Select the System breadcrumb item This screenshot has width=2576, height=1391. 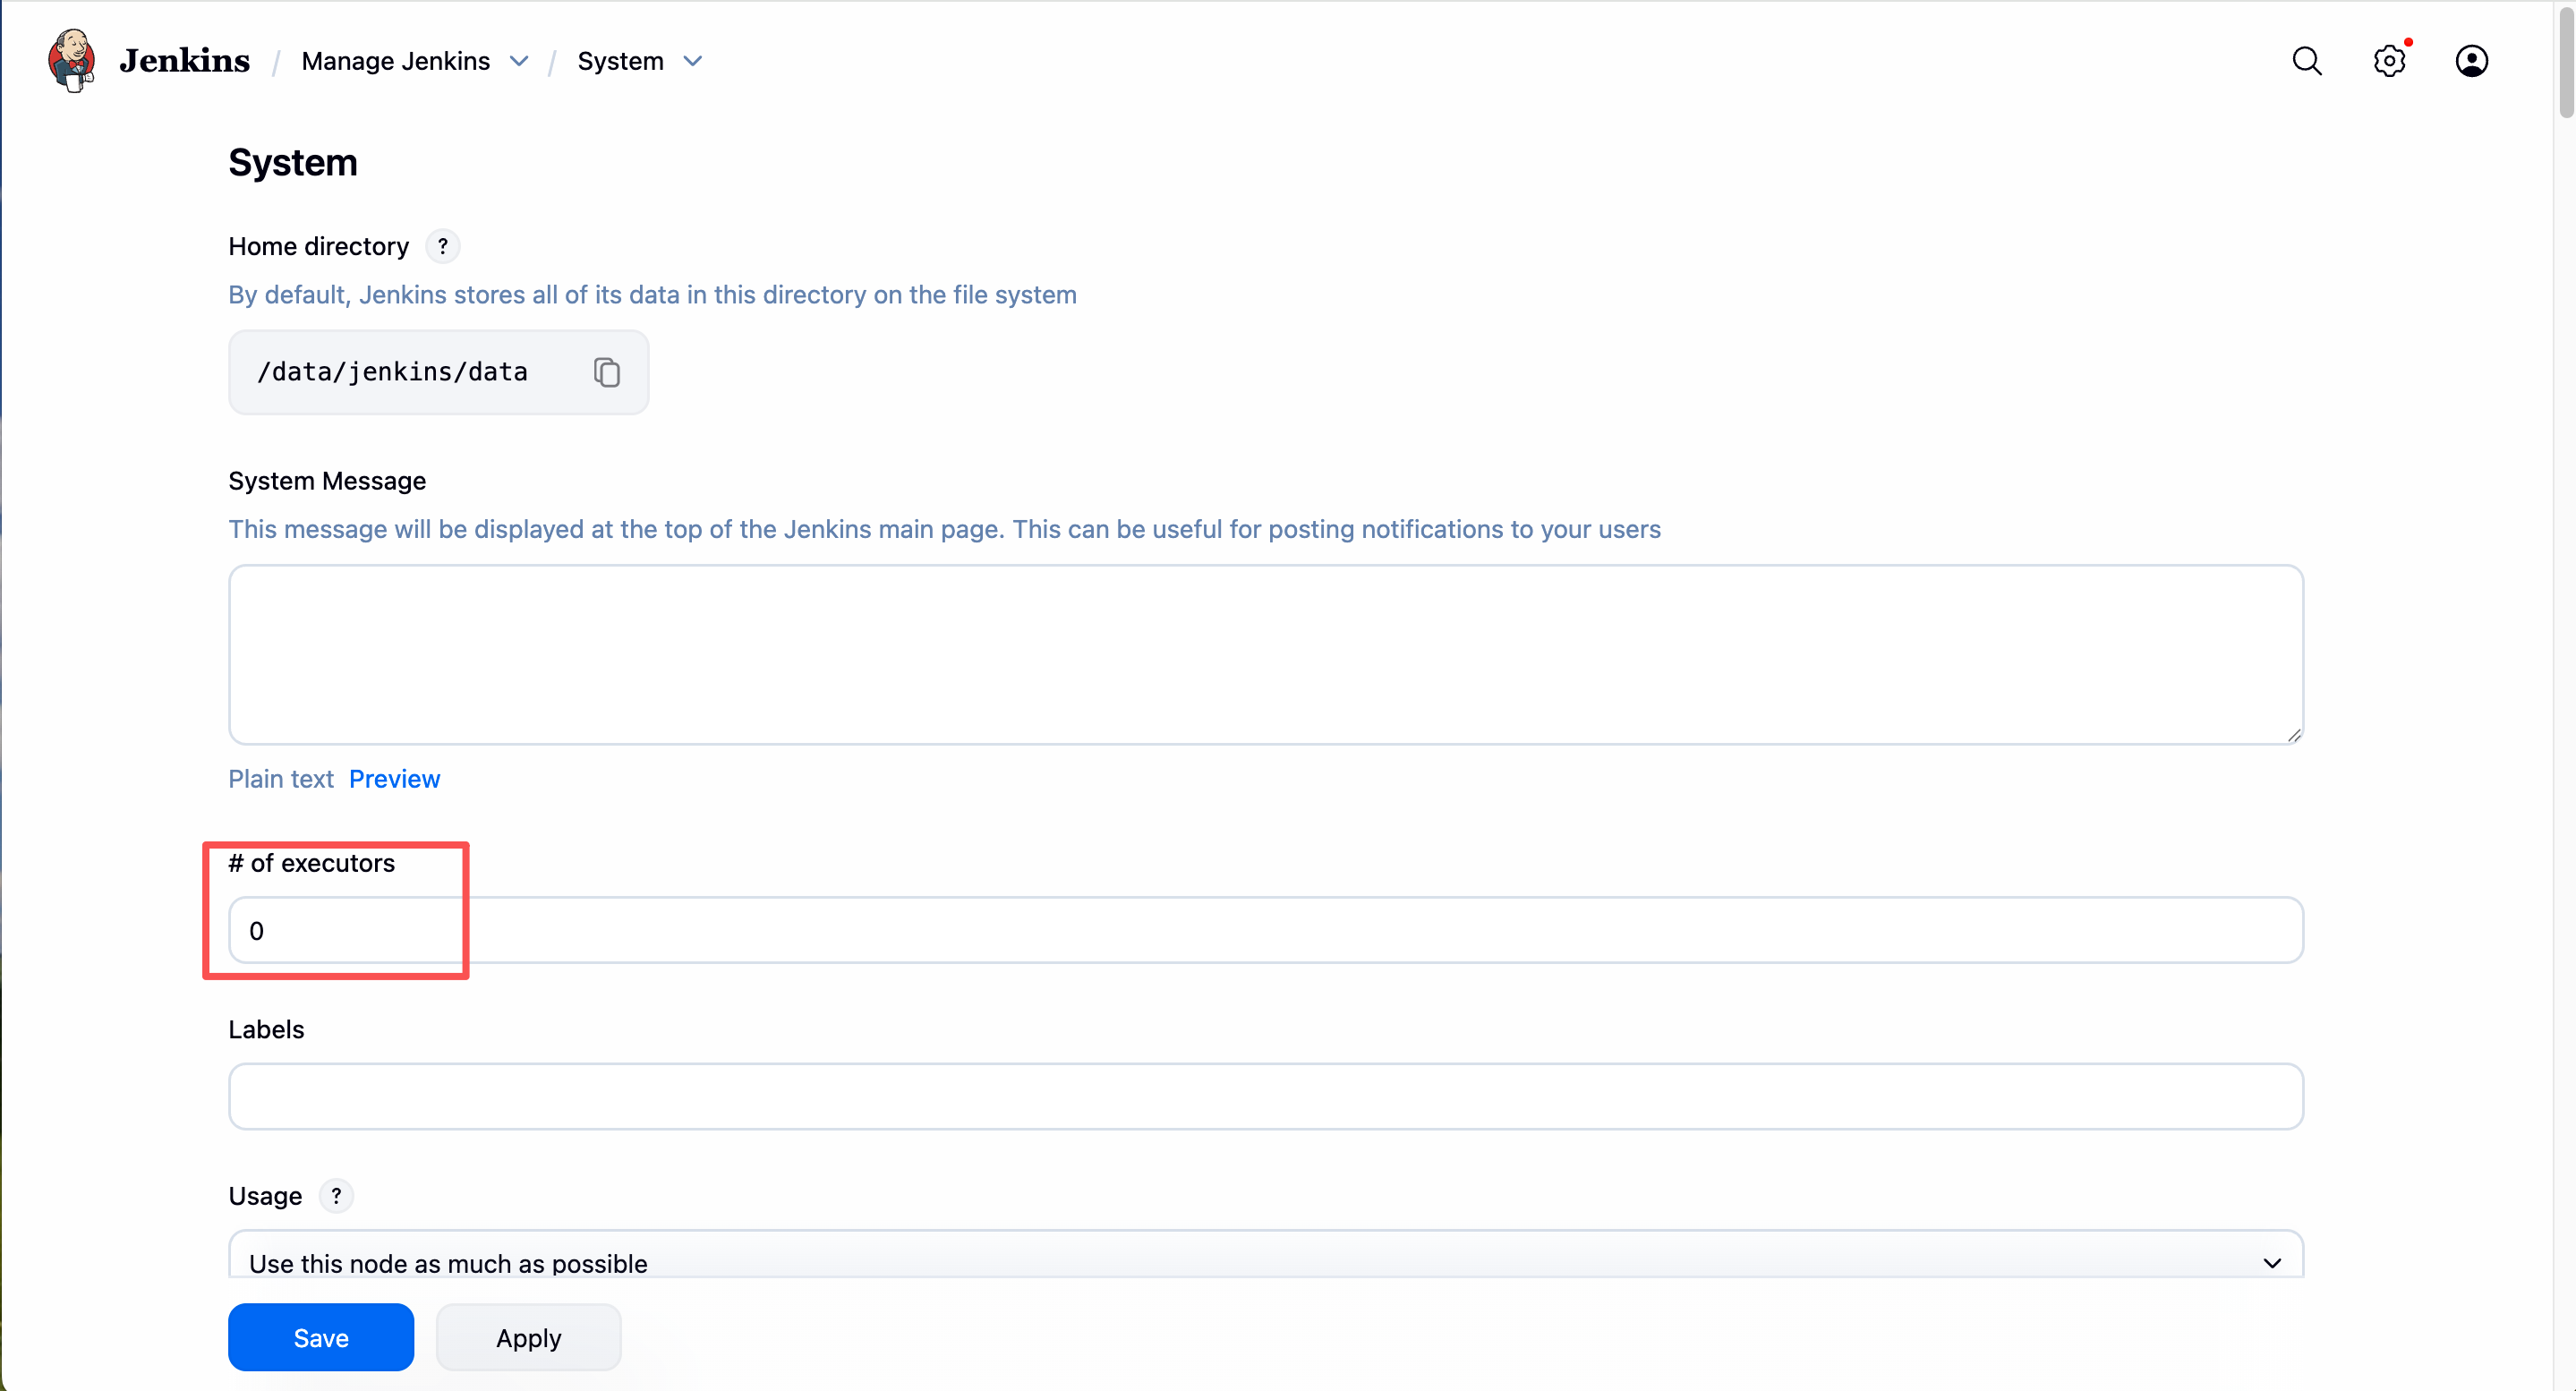coord(620,61)
